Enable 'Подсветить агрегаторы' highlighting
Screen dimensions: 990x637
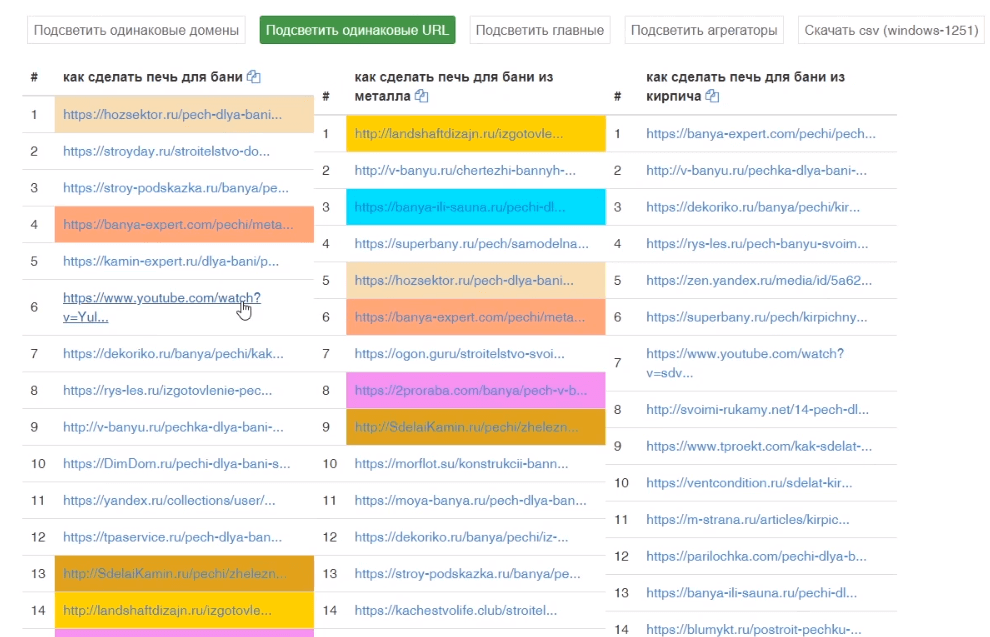704,30
